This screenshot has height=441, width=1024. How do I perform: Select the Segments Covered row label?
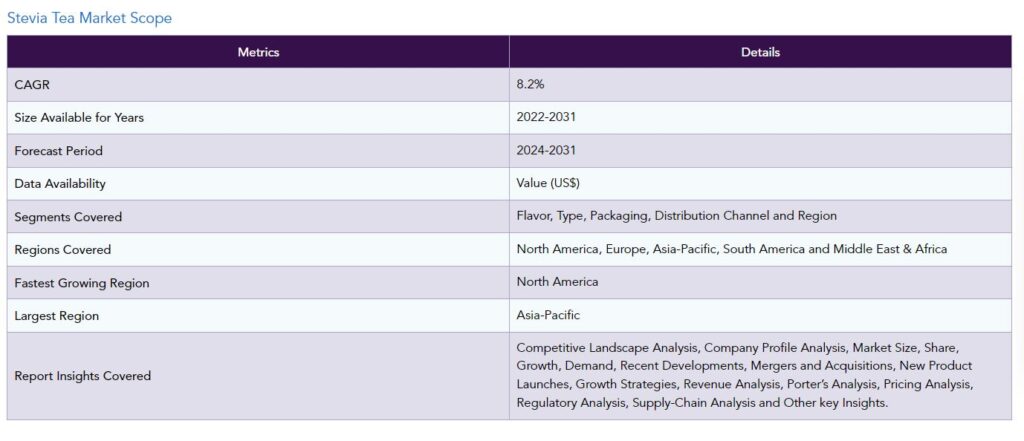coord(68,217)
